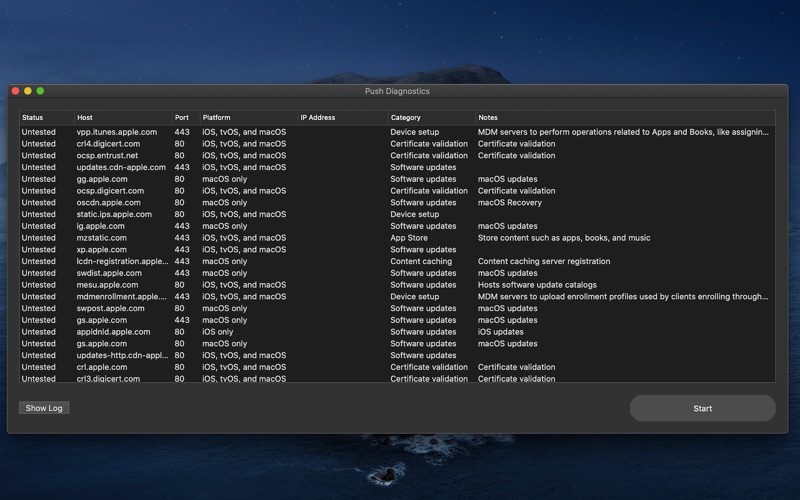The height and width of the screenshot is (500, 800).
Task: Minimize the Push Diagnostics window
Action: click(28, 91)
